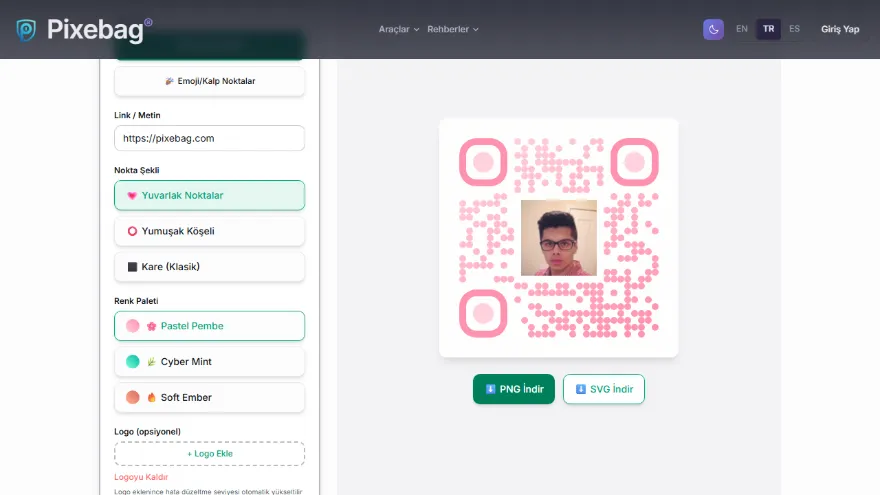This screenshot has height=495, width=880.
Task: Switch language to TR
Action: 768,29
